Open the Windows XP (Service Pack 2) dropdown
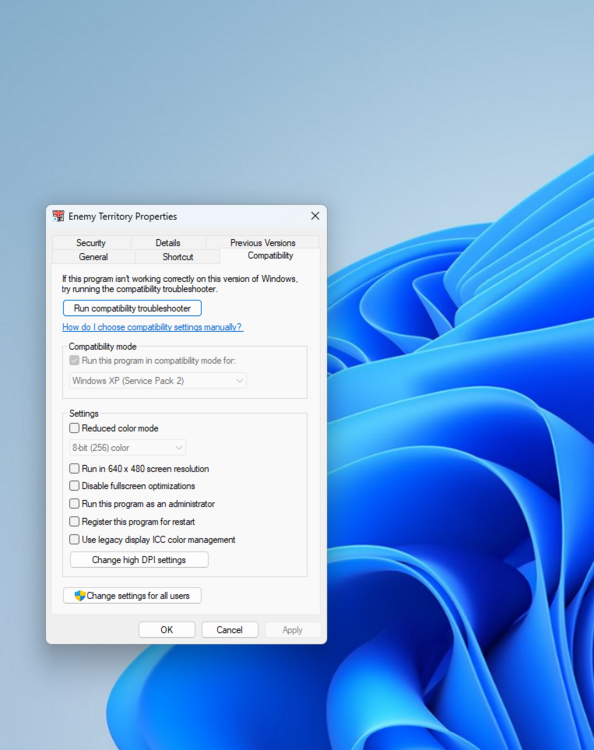This screenshot has height=750, width=594. 158,381
